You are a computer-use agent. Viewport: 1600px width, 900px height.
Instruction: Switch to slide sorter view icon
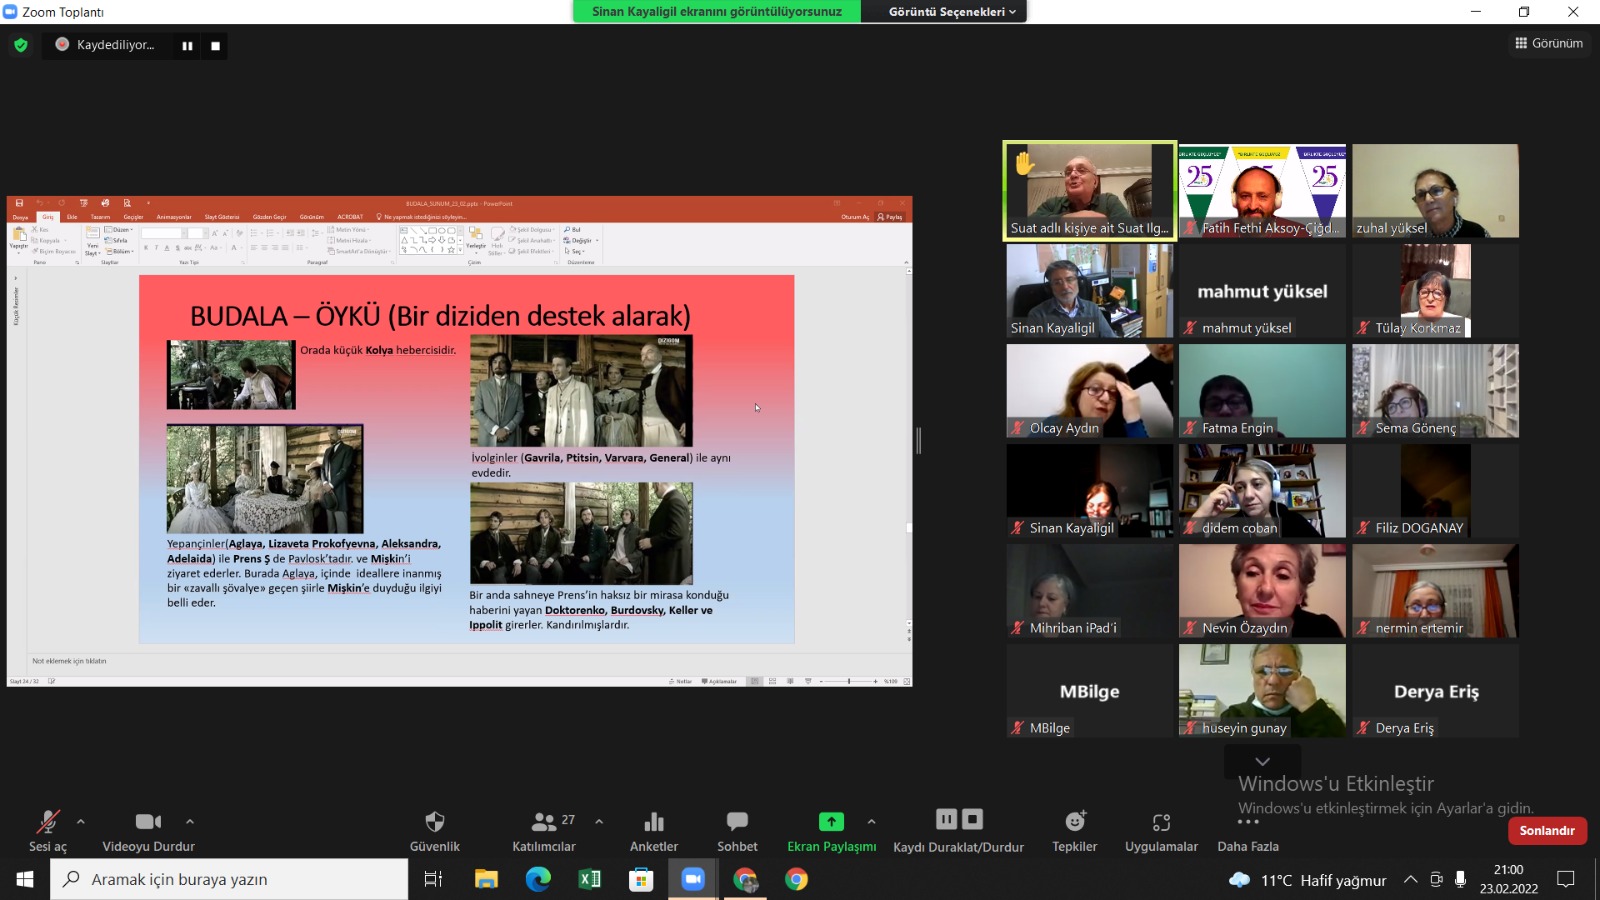coord(772,681)
